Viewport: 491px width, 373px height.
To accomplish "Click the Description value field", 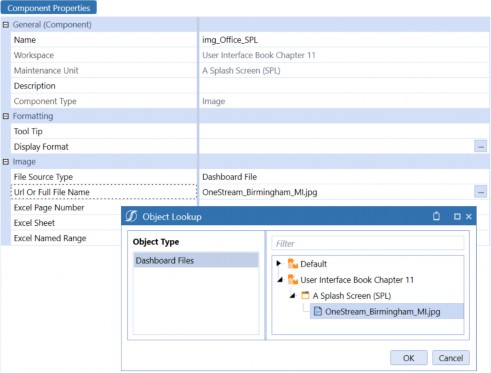I will click(x=344, y=86).
